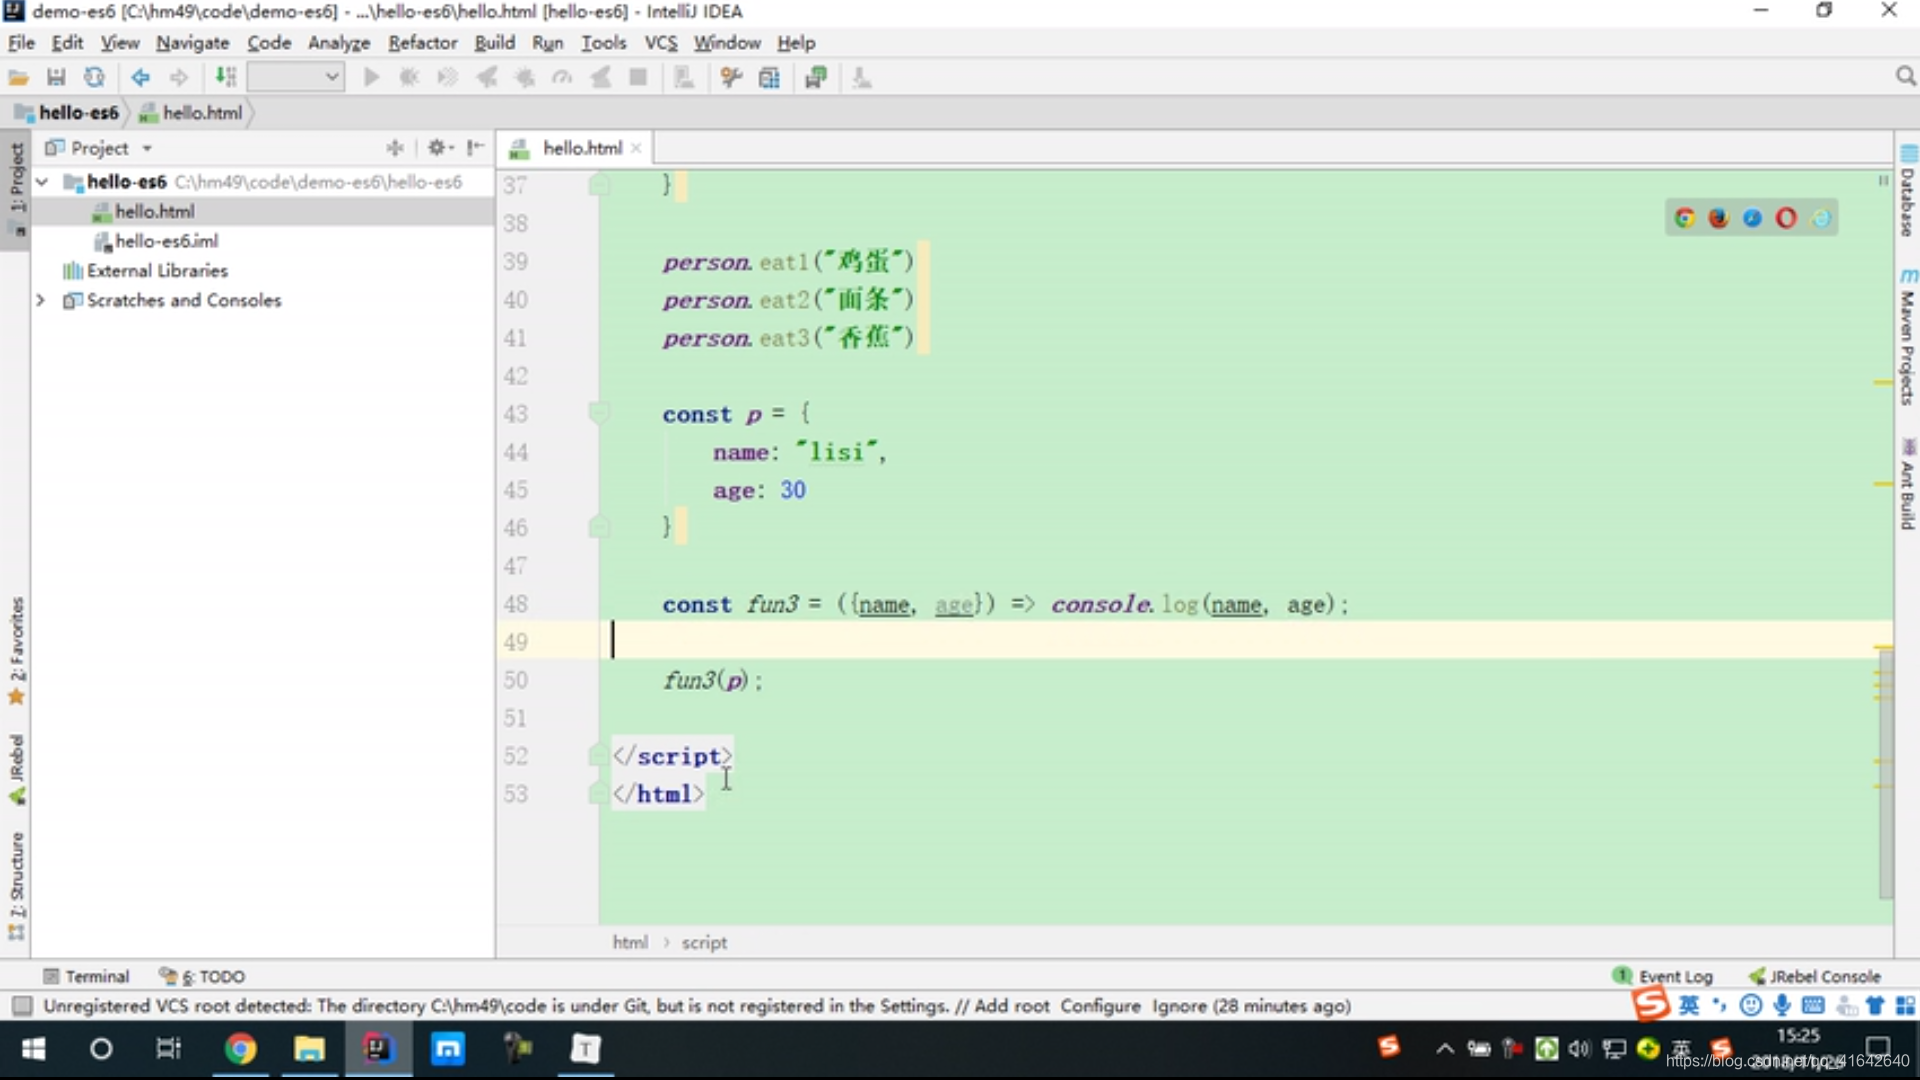Click the tool window quick access icon bottom-left
The height and width of the screenshot is (1080, 1920).
[22, 1006]
